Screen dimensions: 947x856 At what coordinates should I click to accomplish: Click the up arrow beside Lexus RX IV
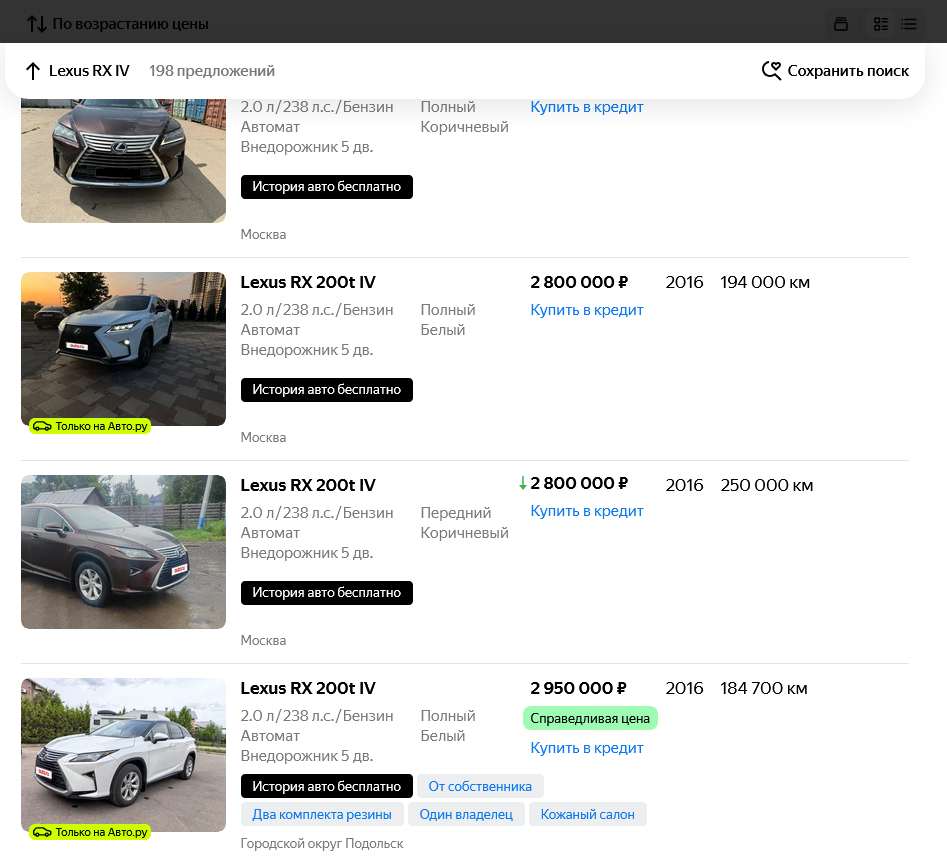(33, 71)
